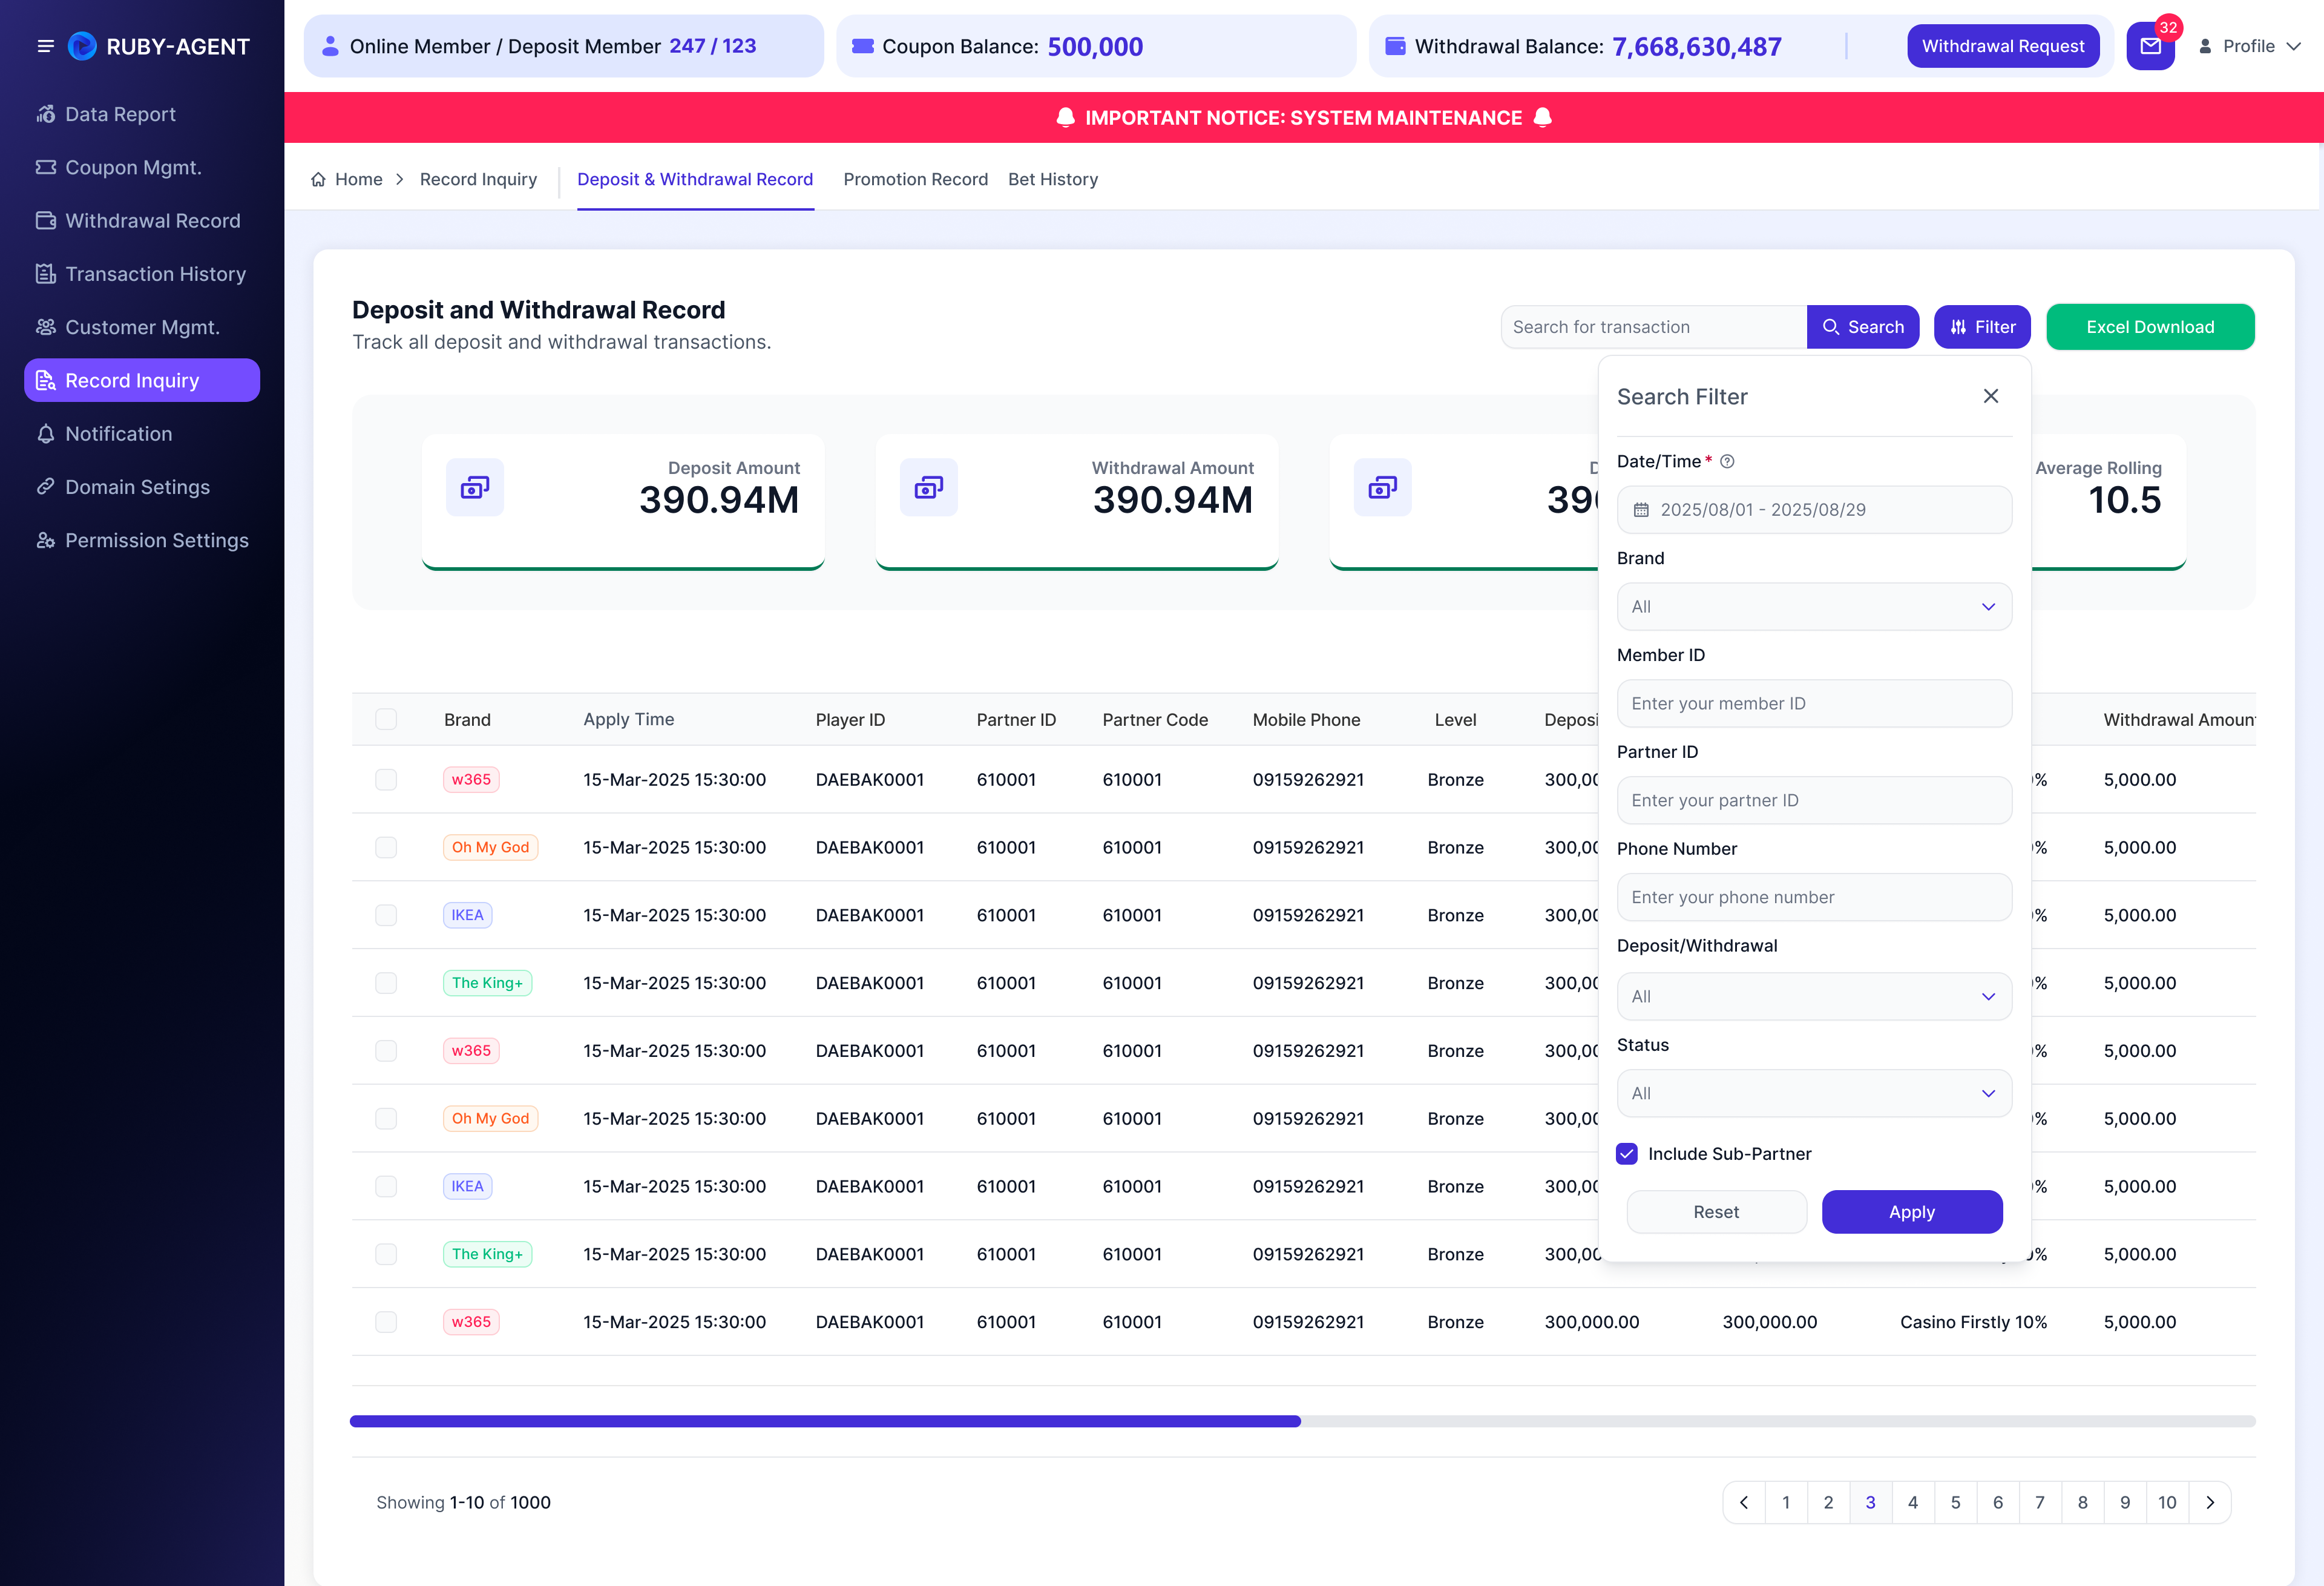Check the second IKEA row checkbox
The image size is (2324, 1586).
tap(386, 1186)
